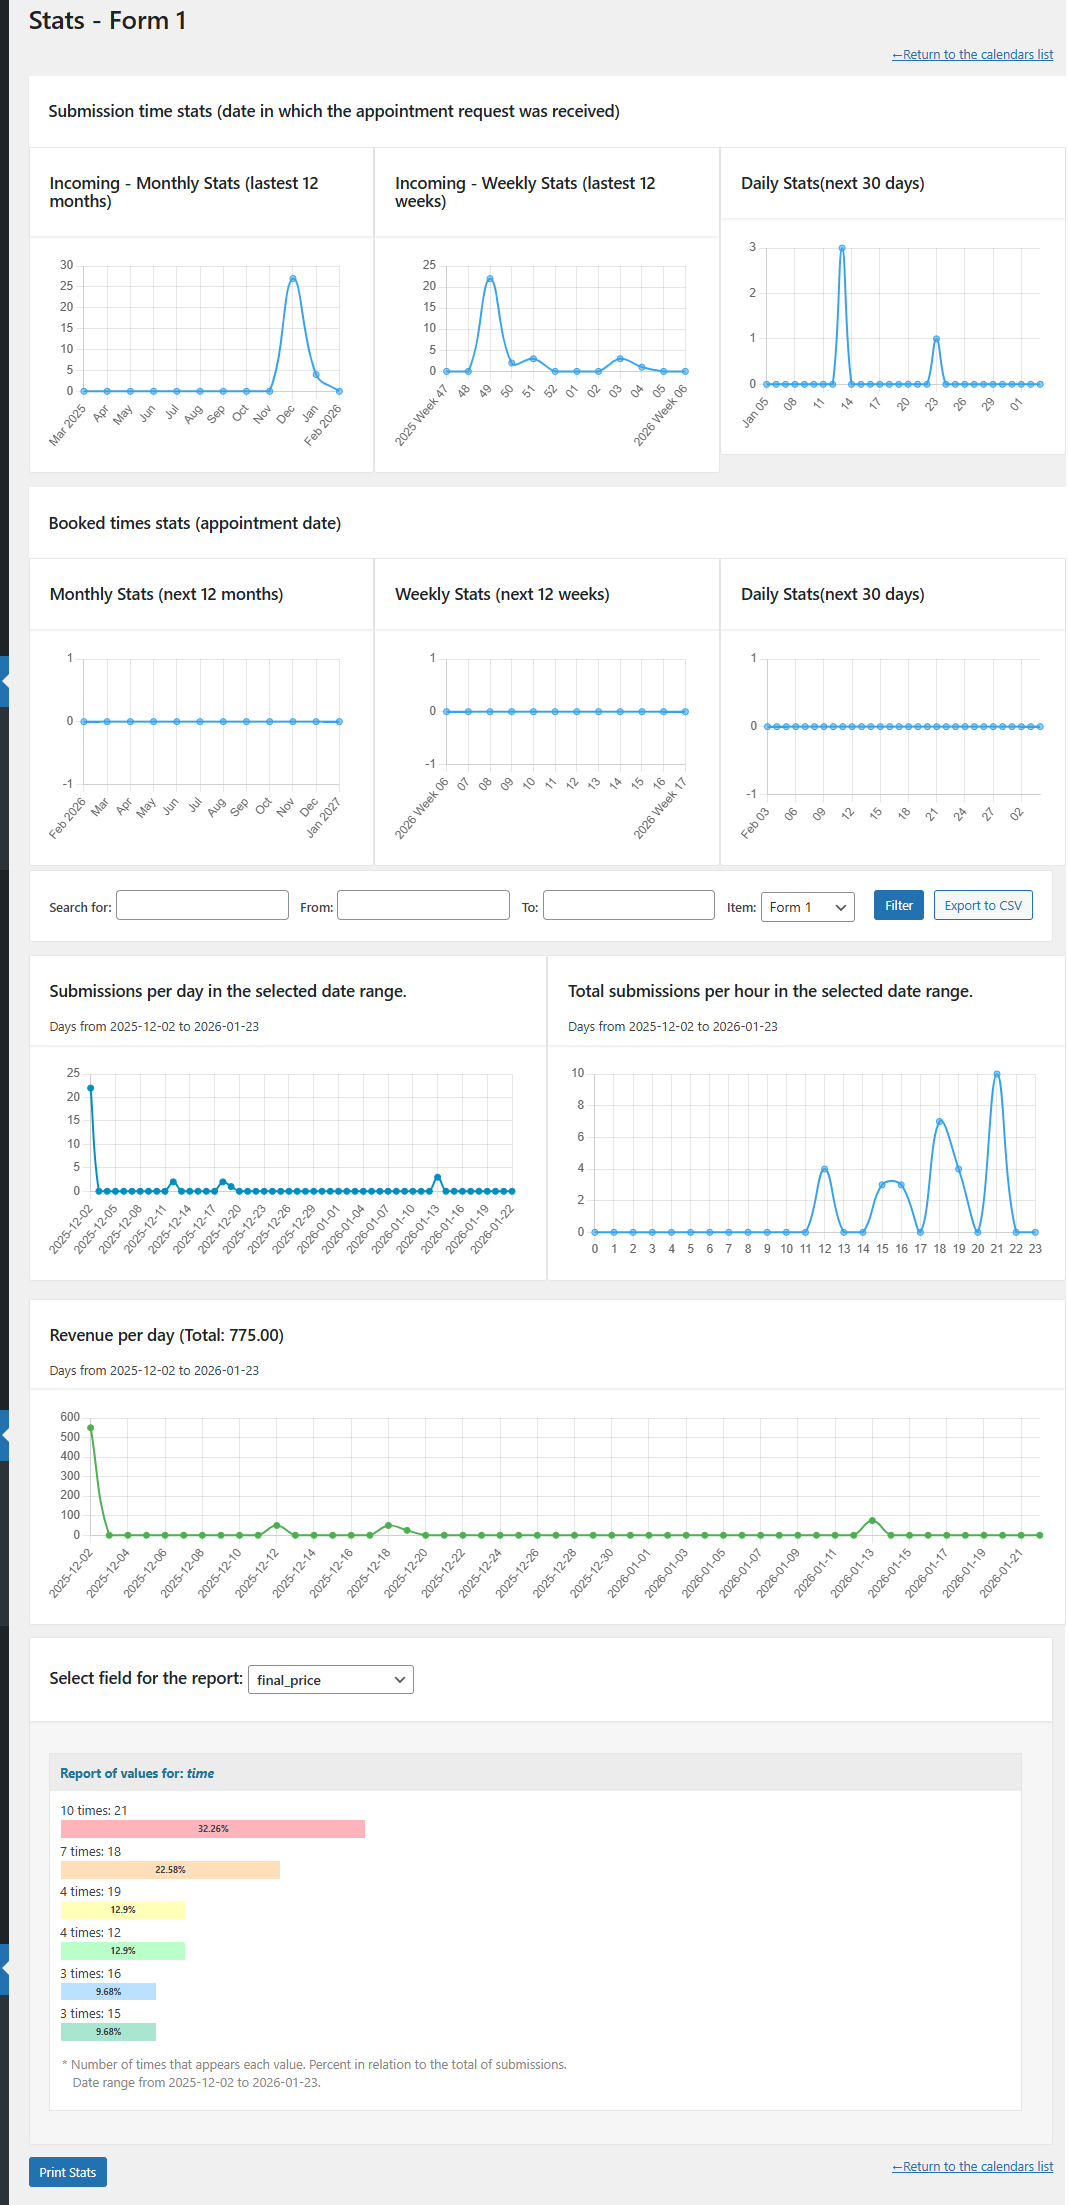Click the hour 18 peak in submissions per hour chart
This screenshot has width=1068, height=2205.
pyautogui.click(x=940, y=1121)
